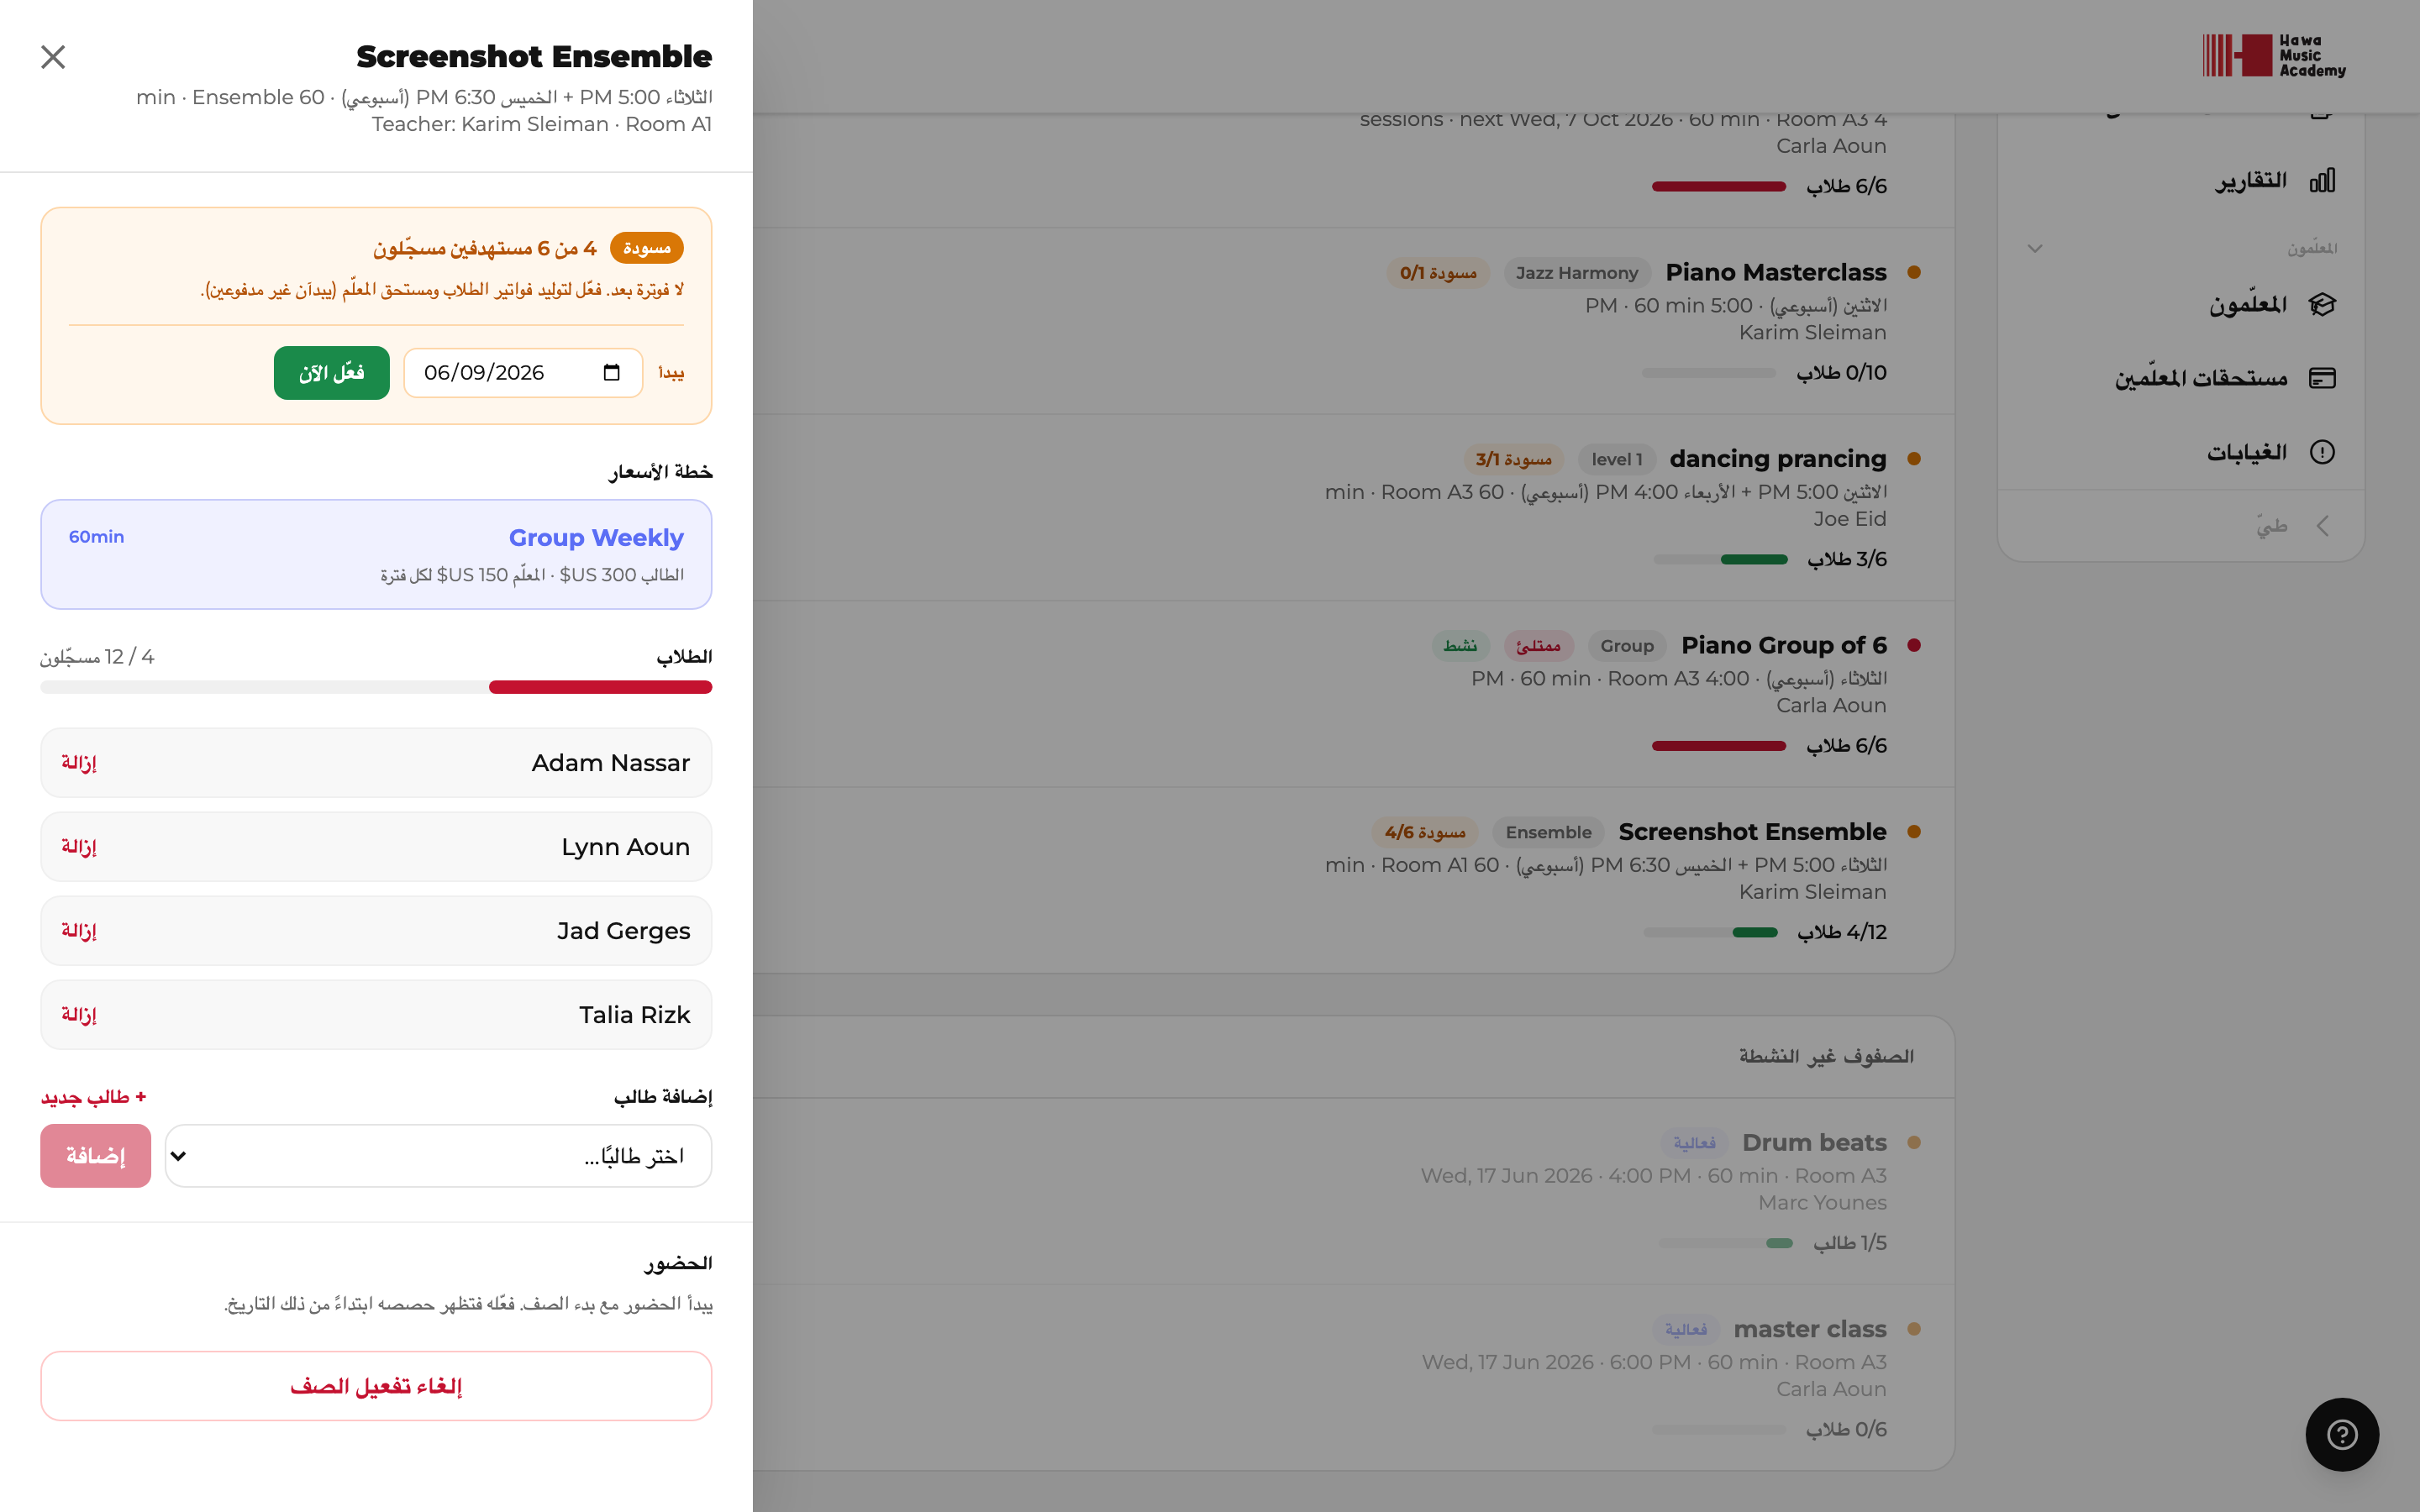Open the Drum beats inactive class
The width and height of the screenshot is (2420, 1512).
[x=1354, y=1191]
